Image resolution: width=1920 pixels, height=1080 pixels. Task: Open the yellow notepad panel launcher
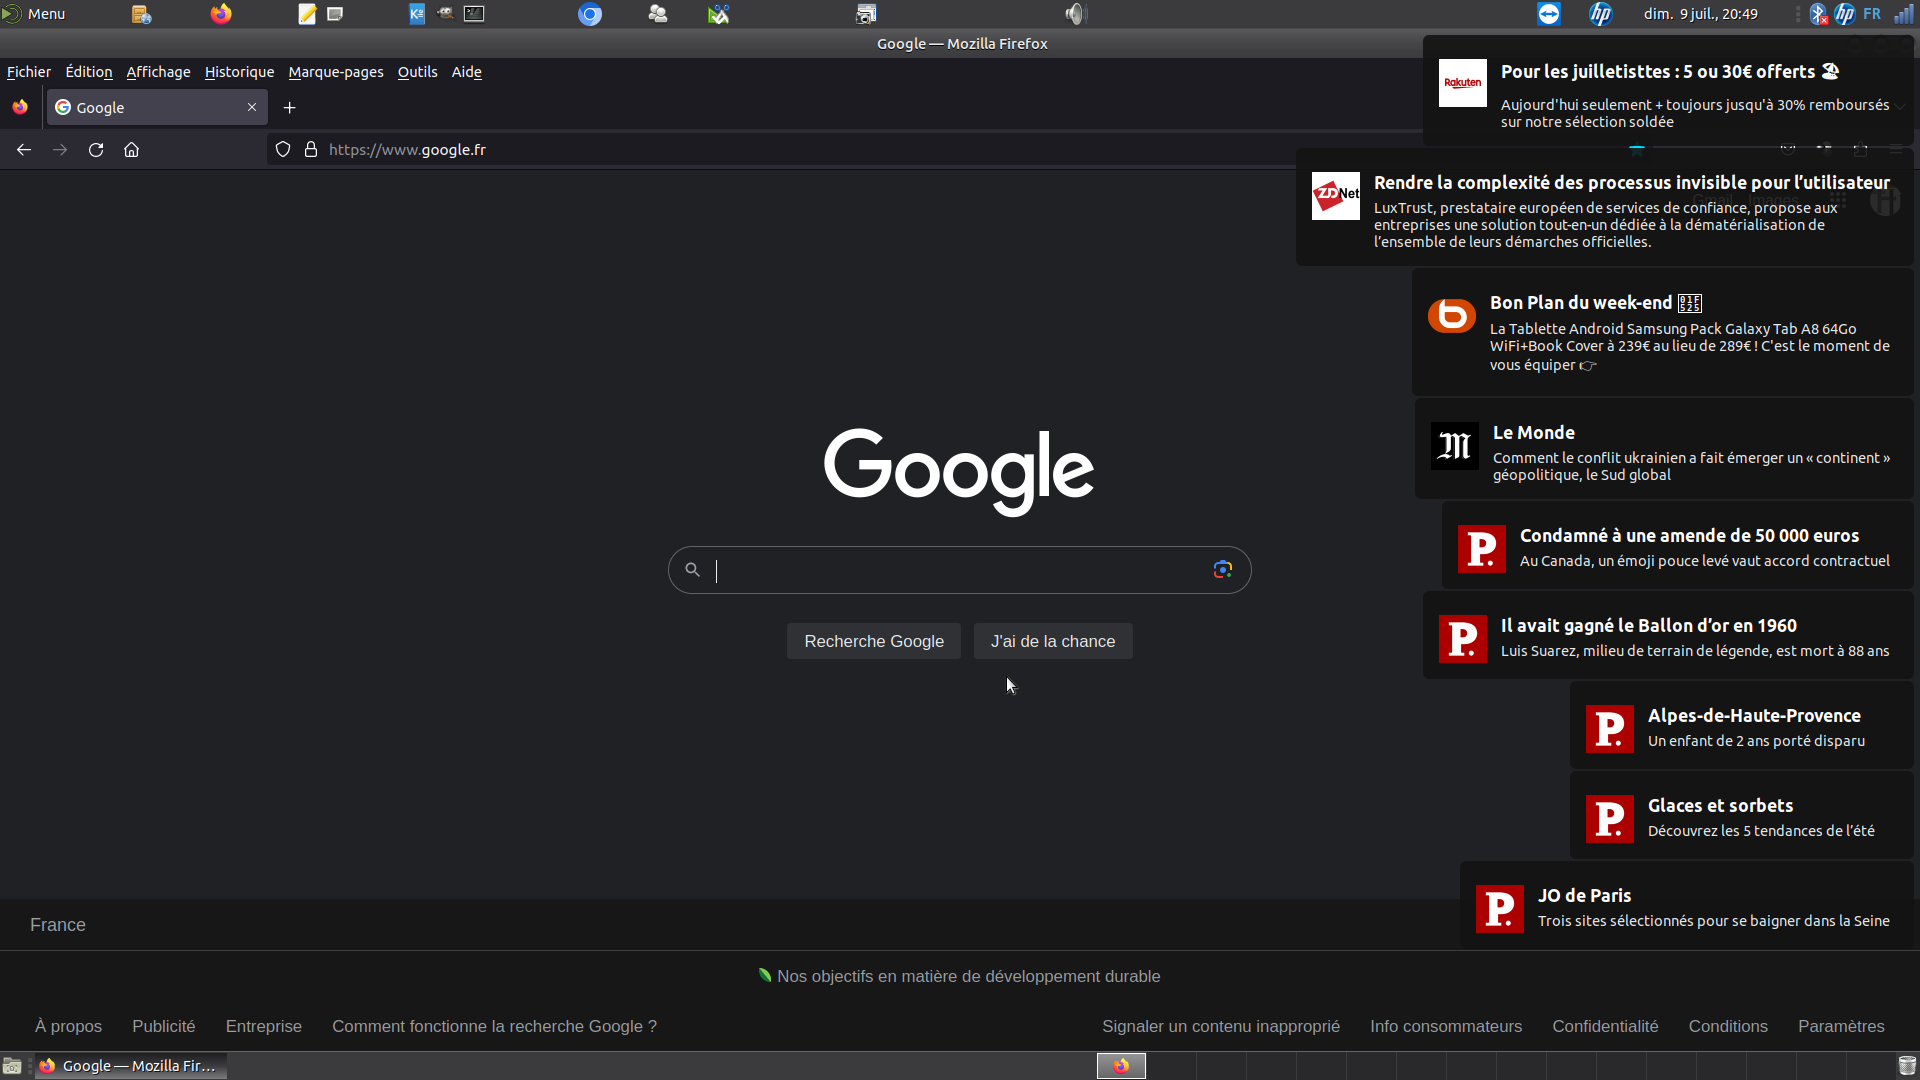[x=307, y=14]
